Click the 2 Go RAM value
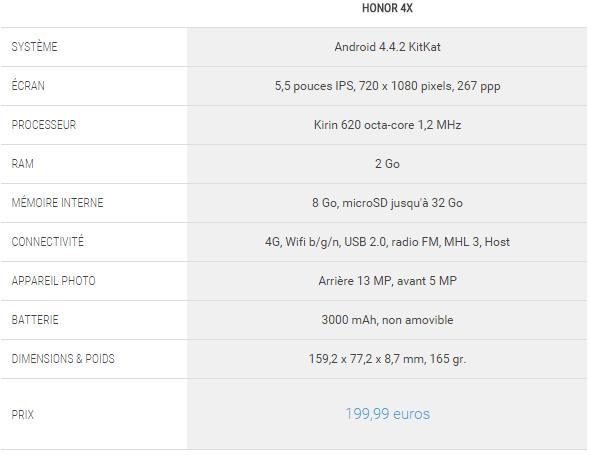 387,164
